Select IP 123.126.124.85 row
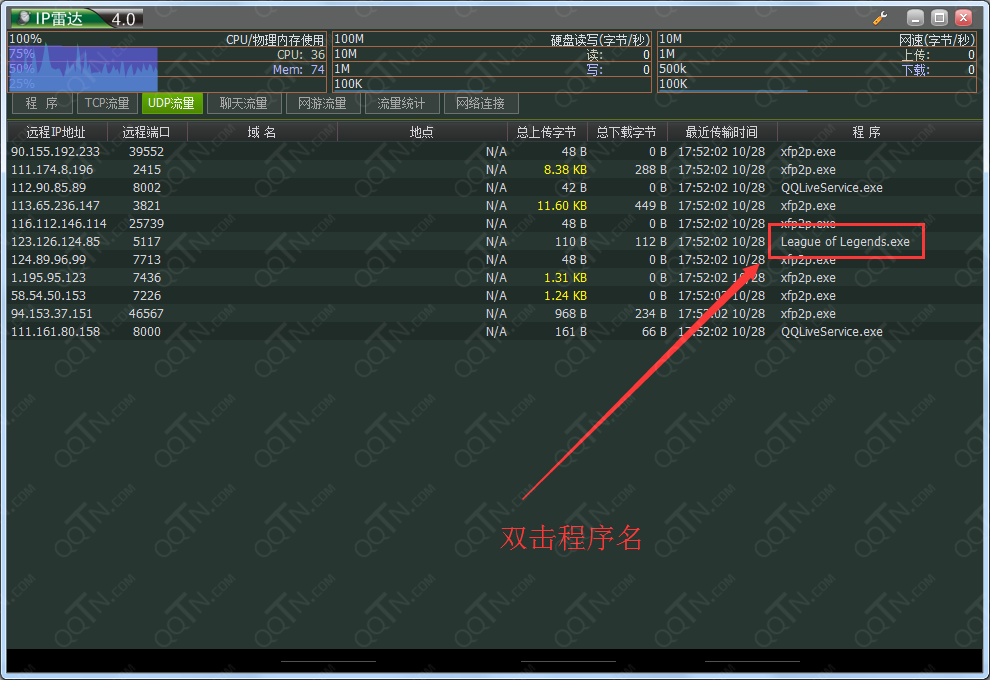This screenshot has height=680, width=990. click(495, 242)
